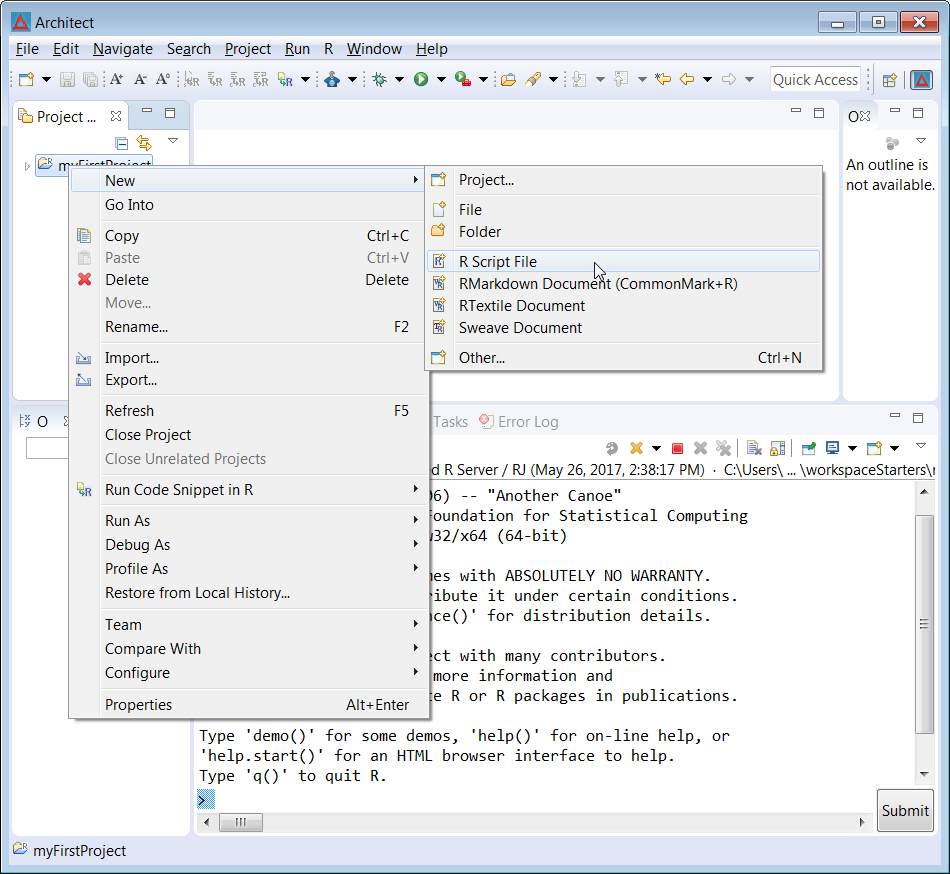950x874 pixels.
Task: Click the Open Type folder toolbar icon
Action: (508, 79)
